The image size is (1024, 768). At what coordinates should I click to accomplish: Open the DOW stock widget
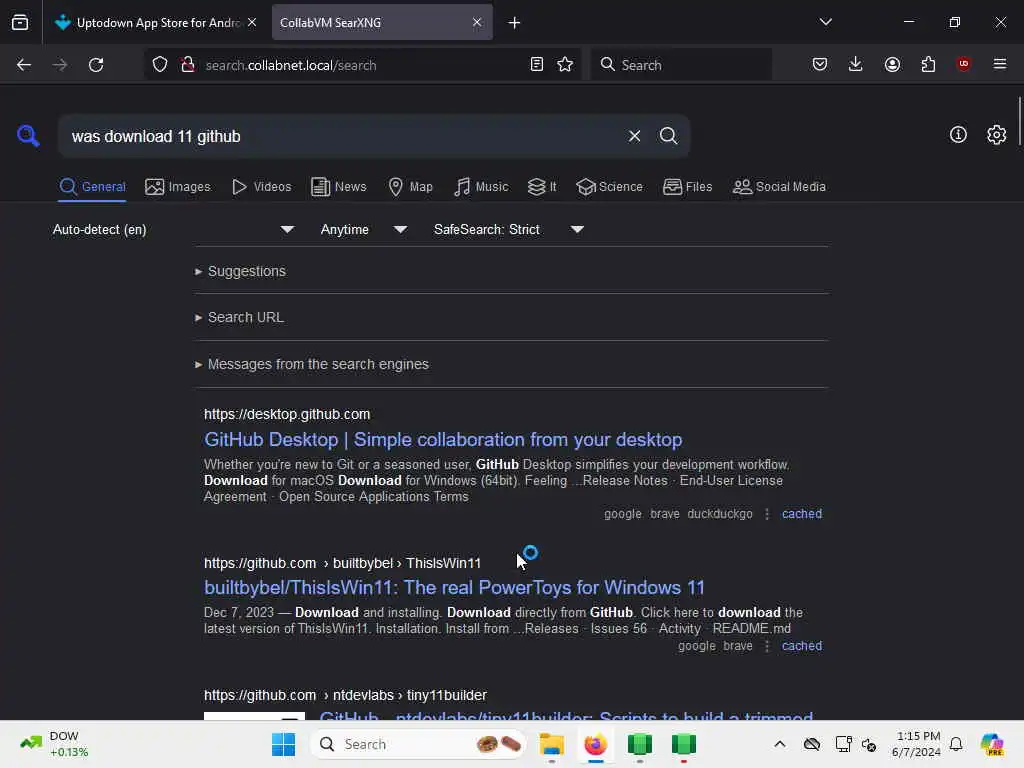coord(54,744)
